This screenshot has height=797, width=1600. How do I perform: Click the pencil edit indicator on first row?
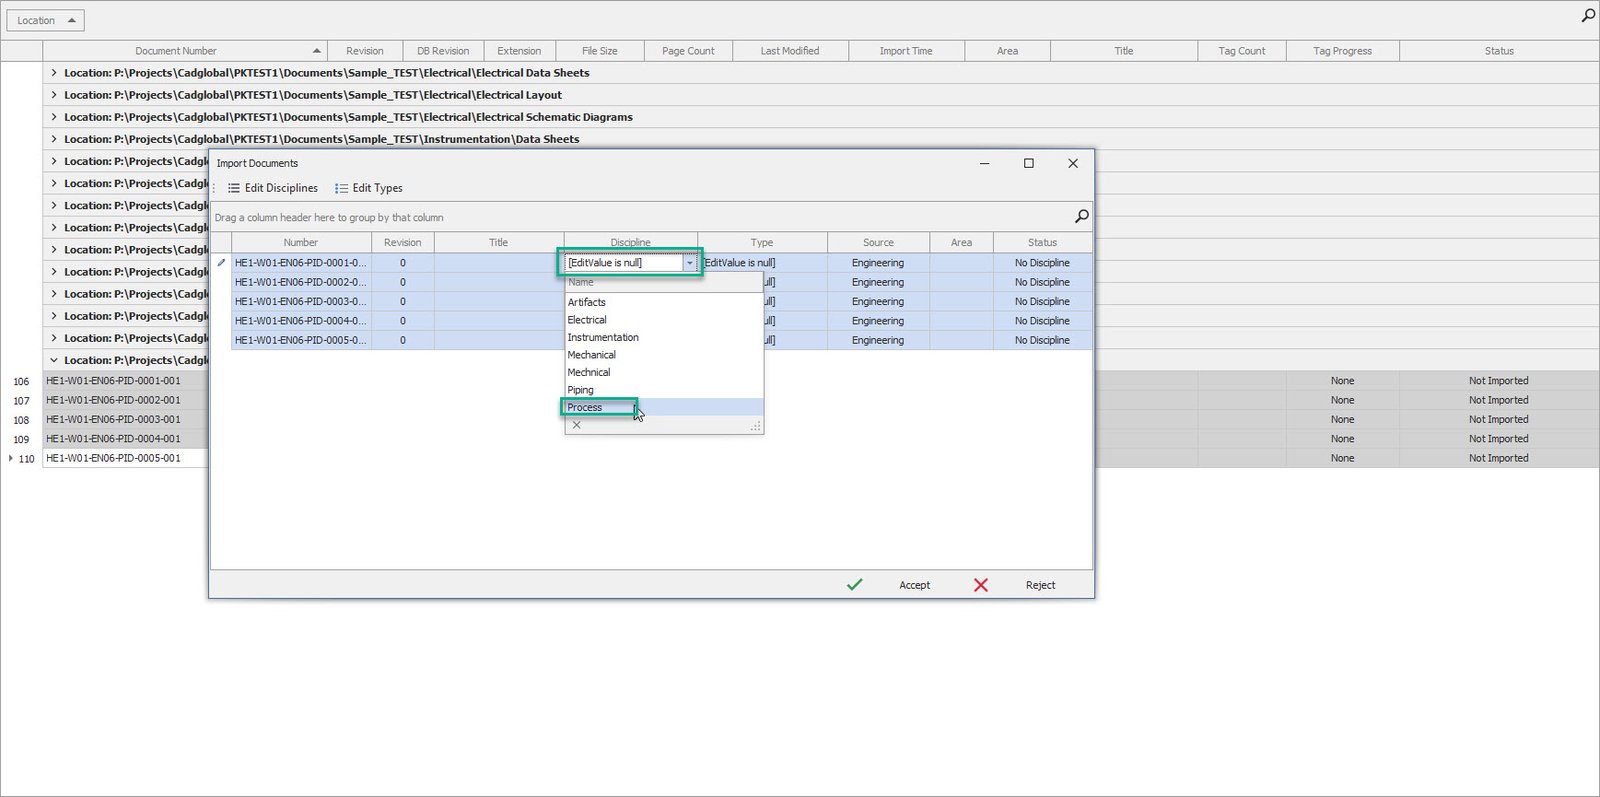click(221, 263)
